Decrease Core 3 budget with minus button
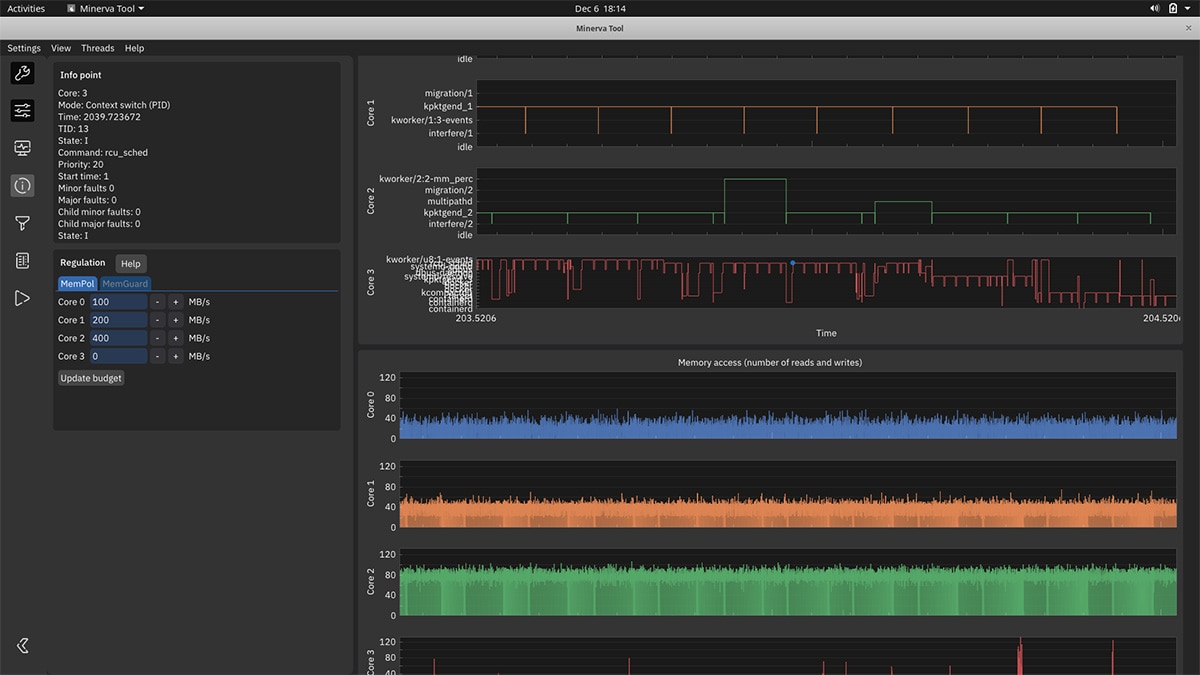Image resolution: width=1200 pixels, height=675 pixels. point(158,356)
